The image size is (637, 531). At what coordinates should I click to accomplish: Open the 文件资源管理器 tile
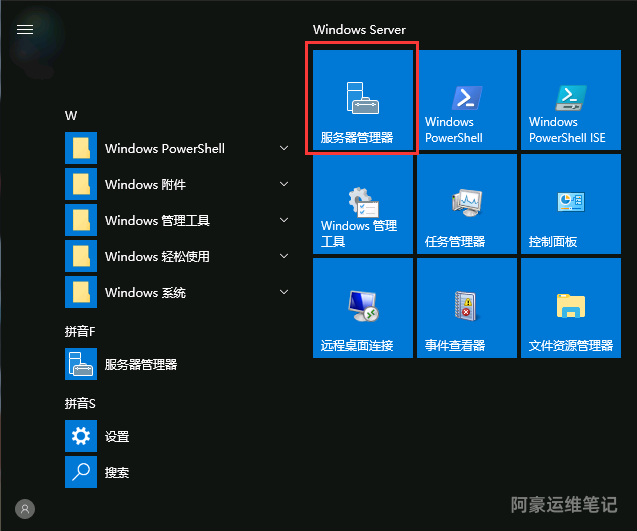tap(570, 308)
